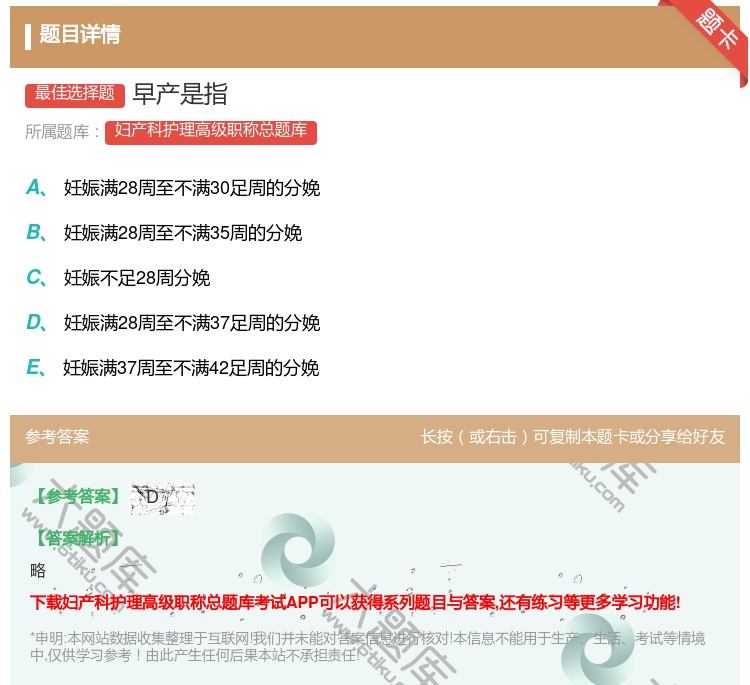Select option A: 妊娠满28周至不满30足周的分娩
The height and width of the screenshot is (685, 750).
click(x=173, y=188)
